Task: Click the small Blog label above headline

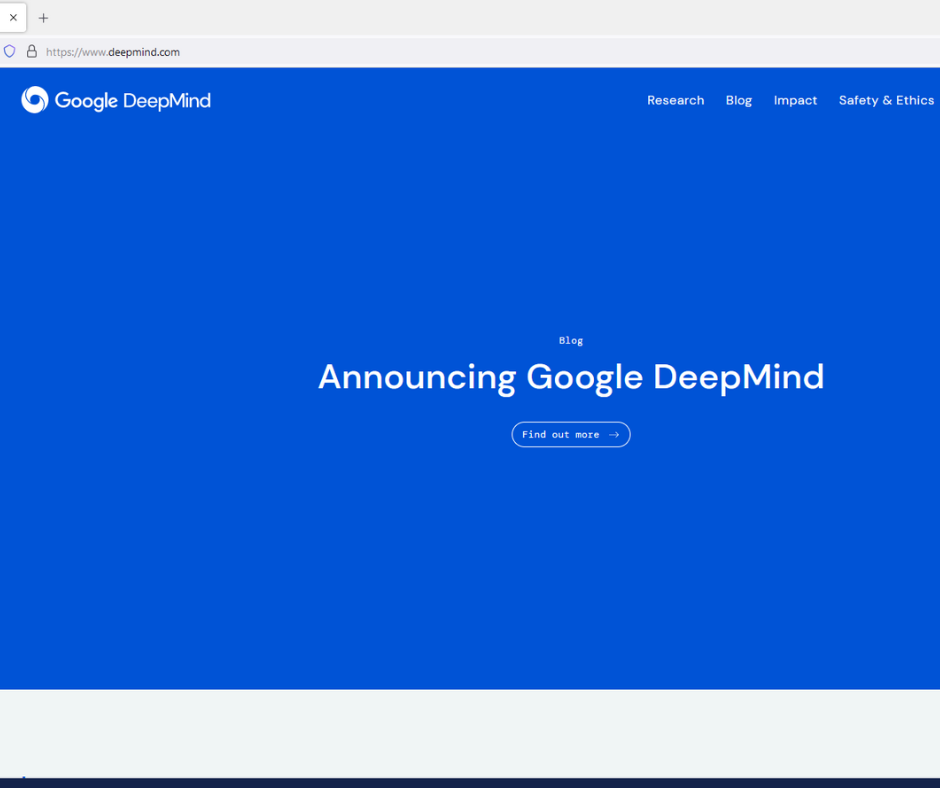Action: click(571, 341)
